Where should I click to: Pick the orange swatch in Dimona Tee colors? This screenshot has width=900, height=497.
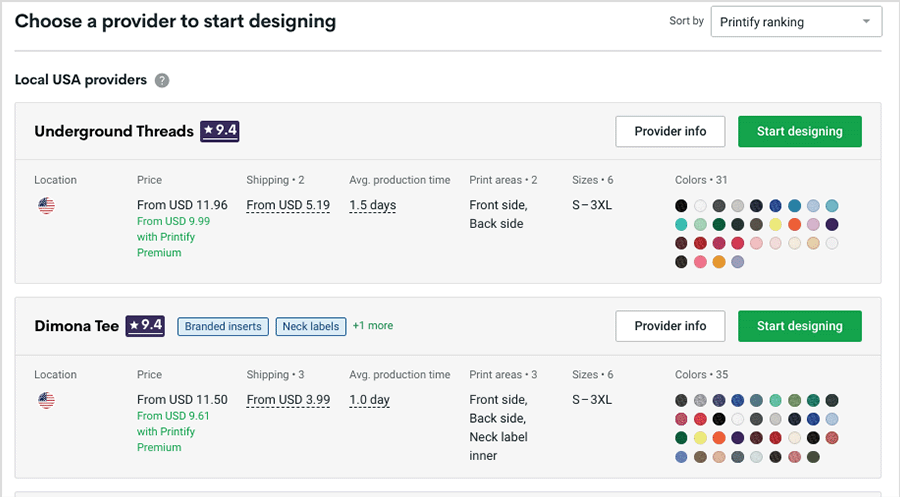coord(719,438)
